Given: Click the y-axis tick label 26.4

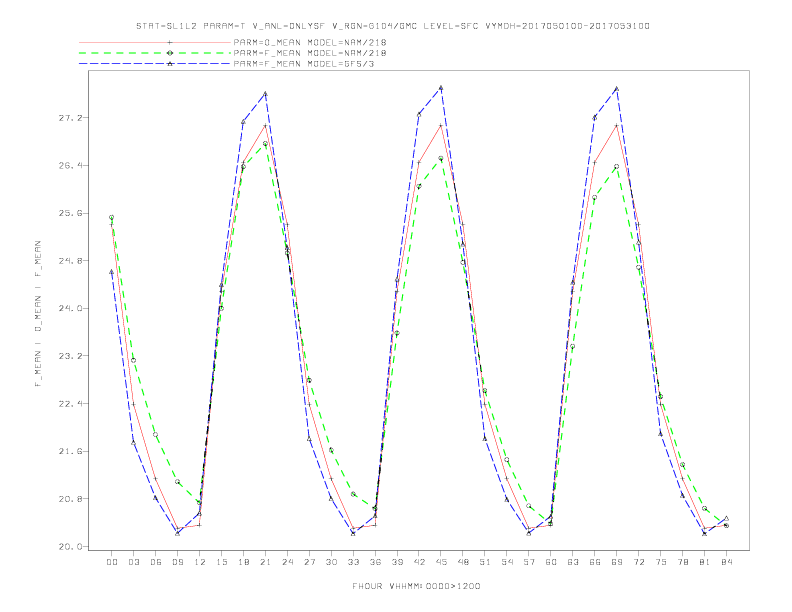Looking at the screenshot, I should pyautogui.click(x=69, y=165).
